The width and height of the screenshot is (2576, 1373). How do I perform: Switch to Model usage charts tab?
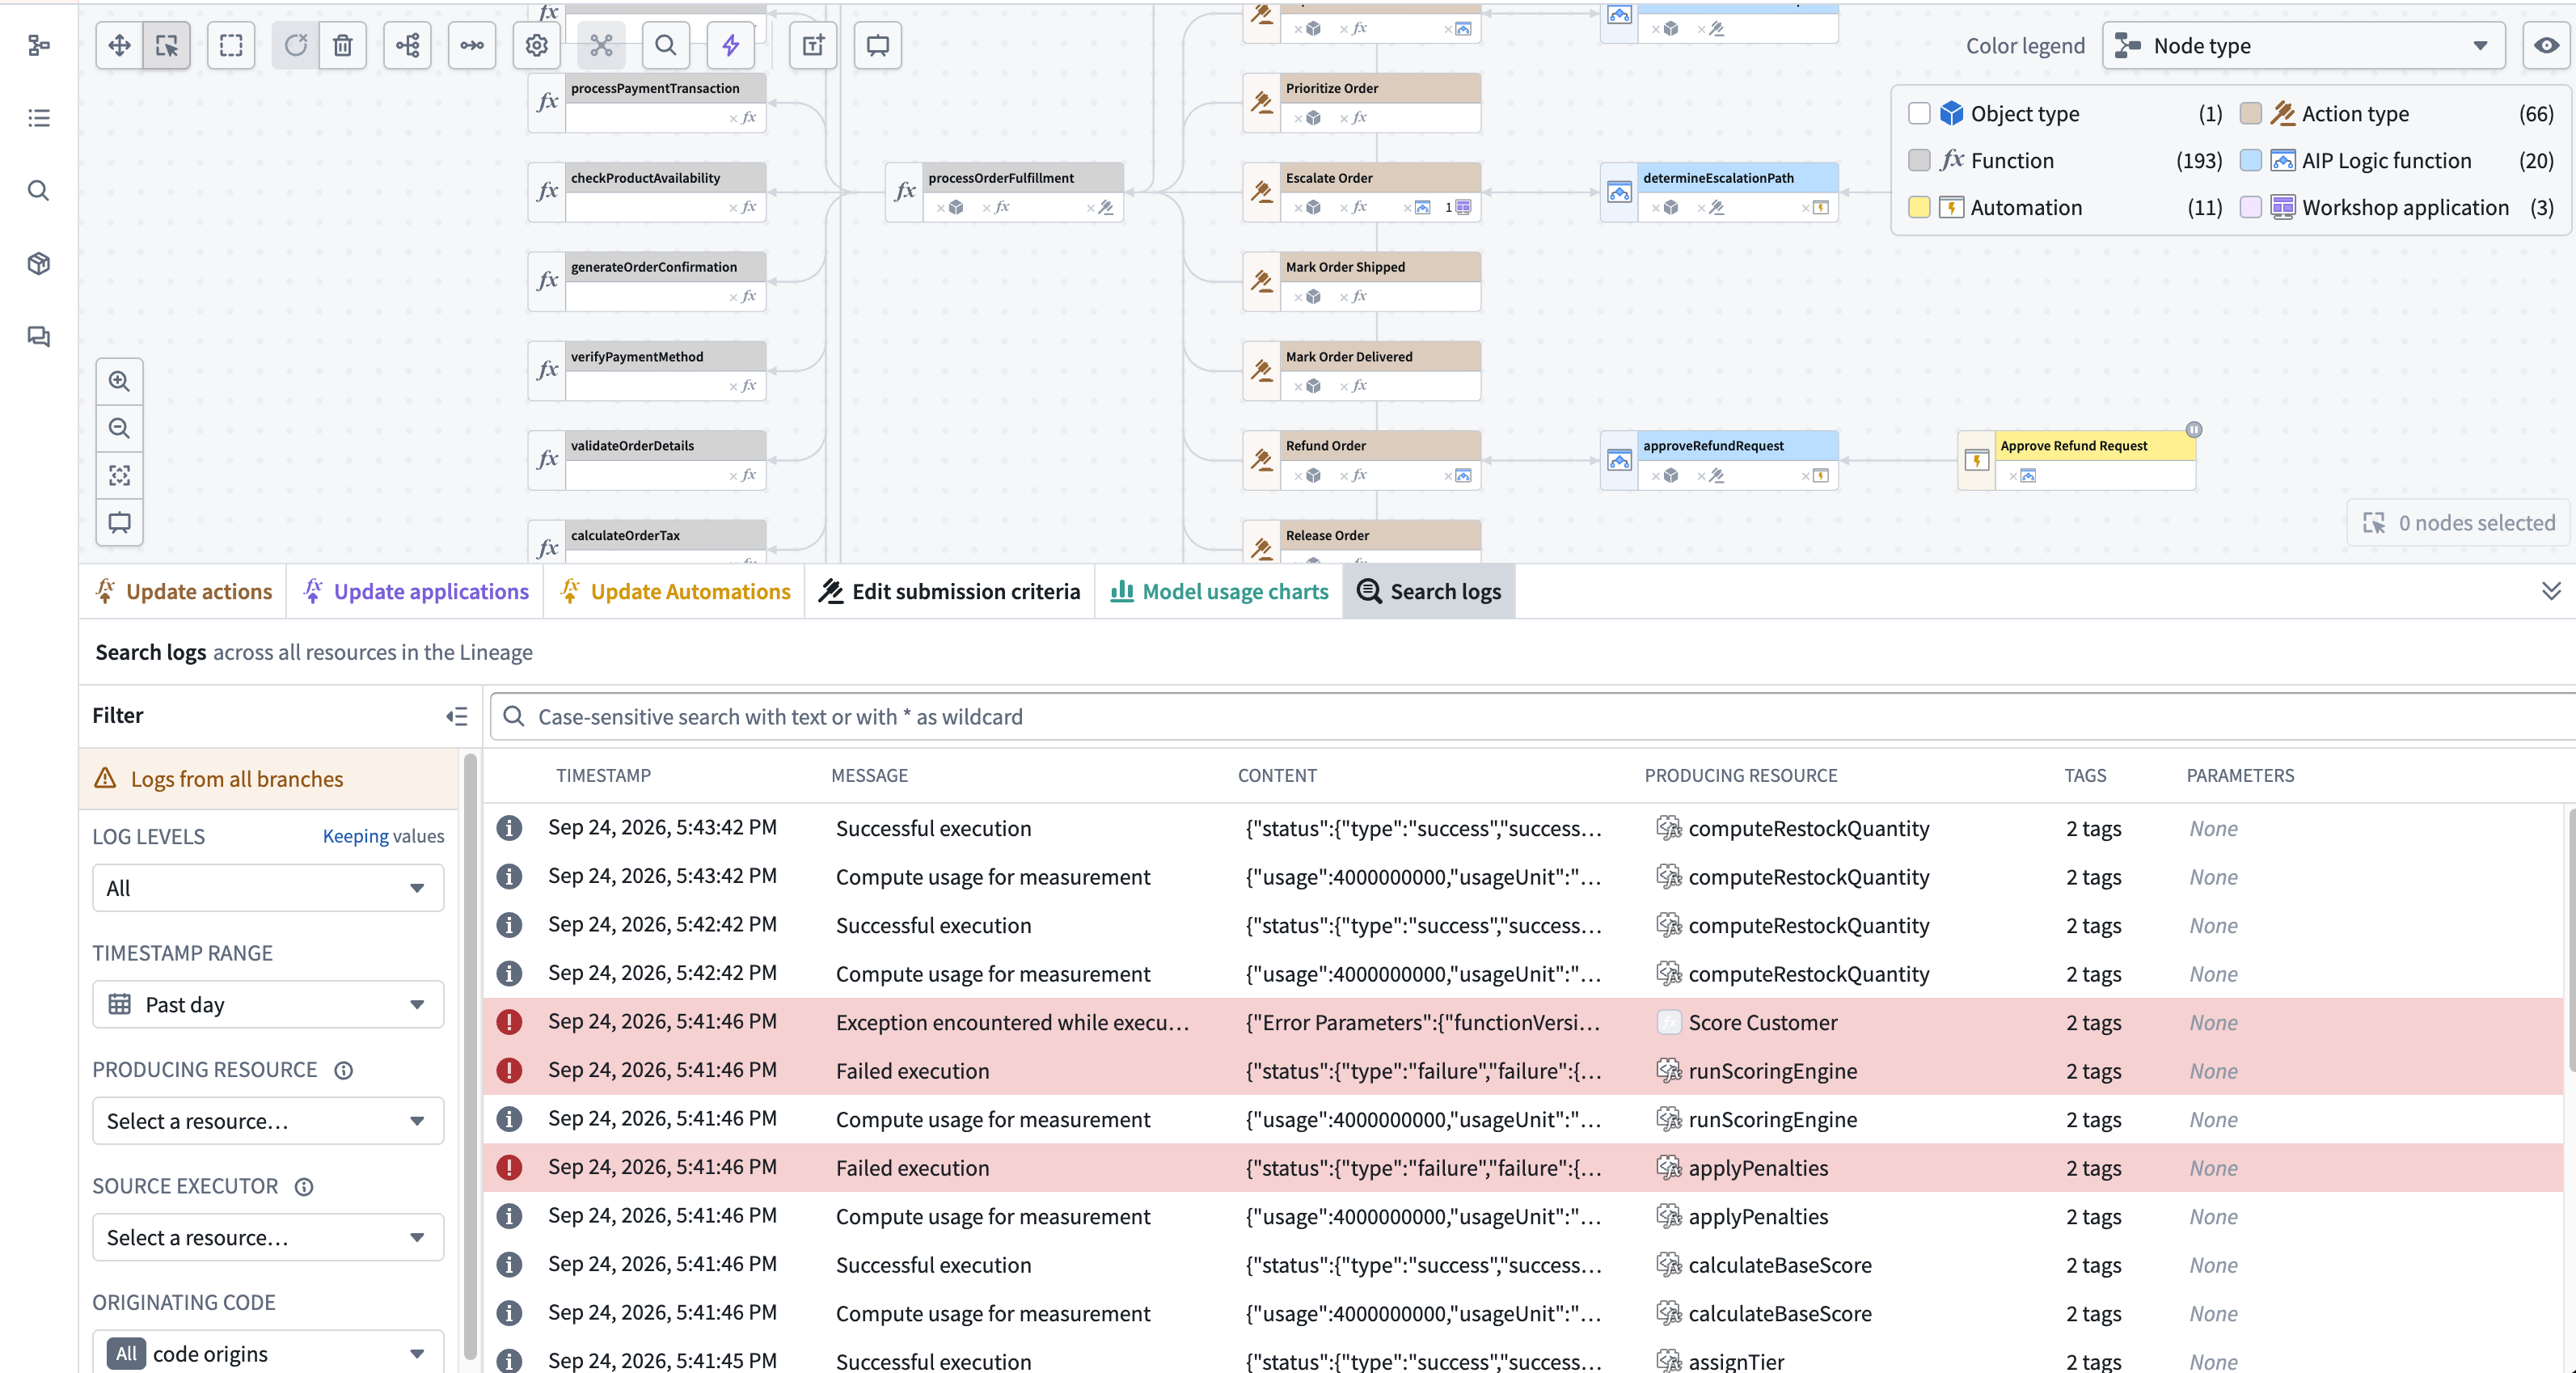click(x=1219, y=591)
